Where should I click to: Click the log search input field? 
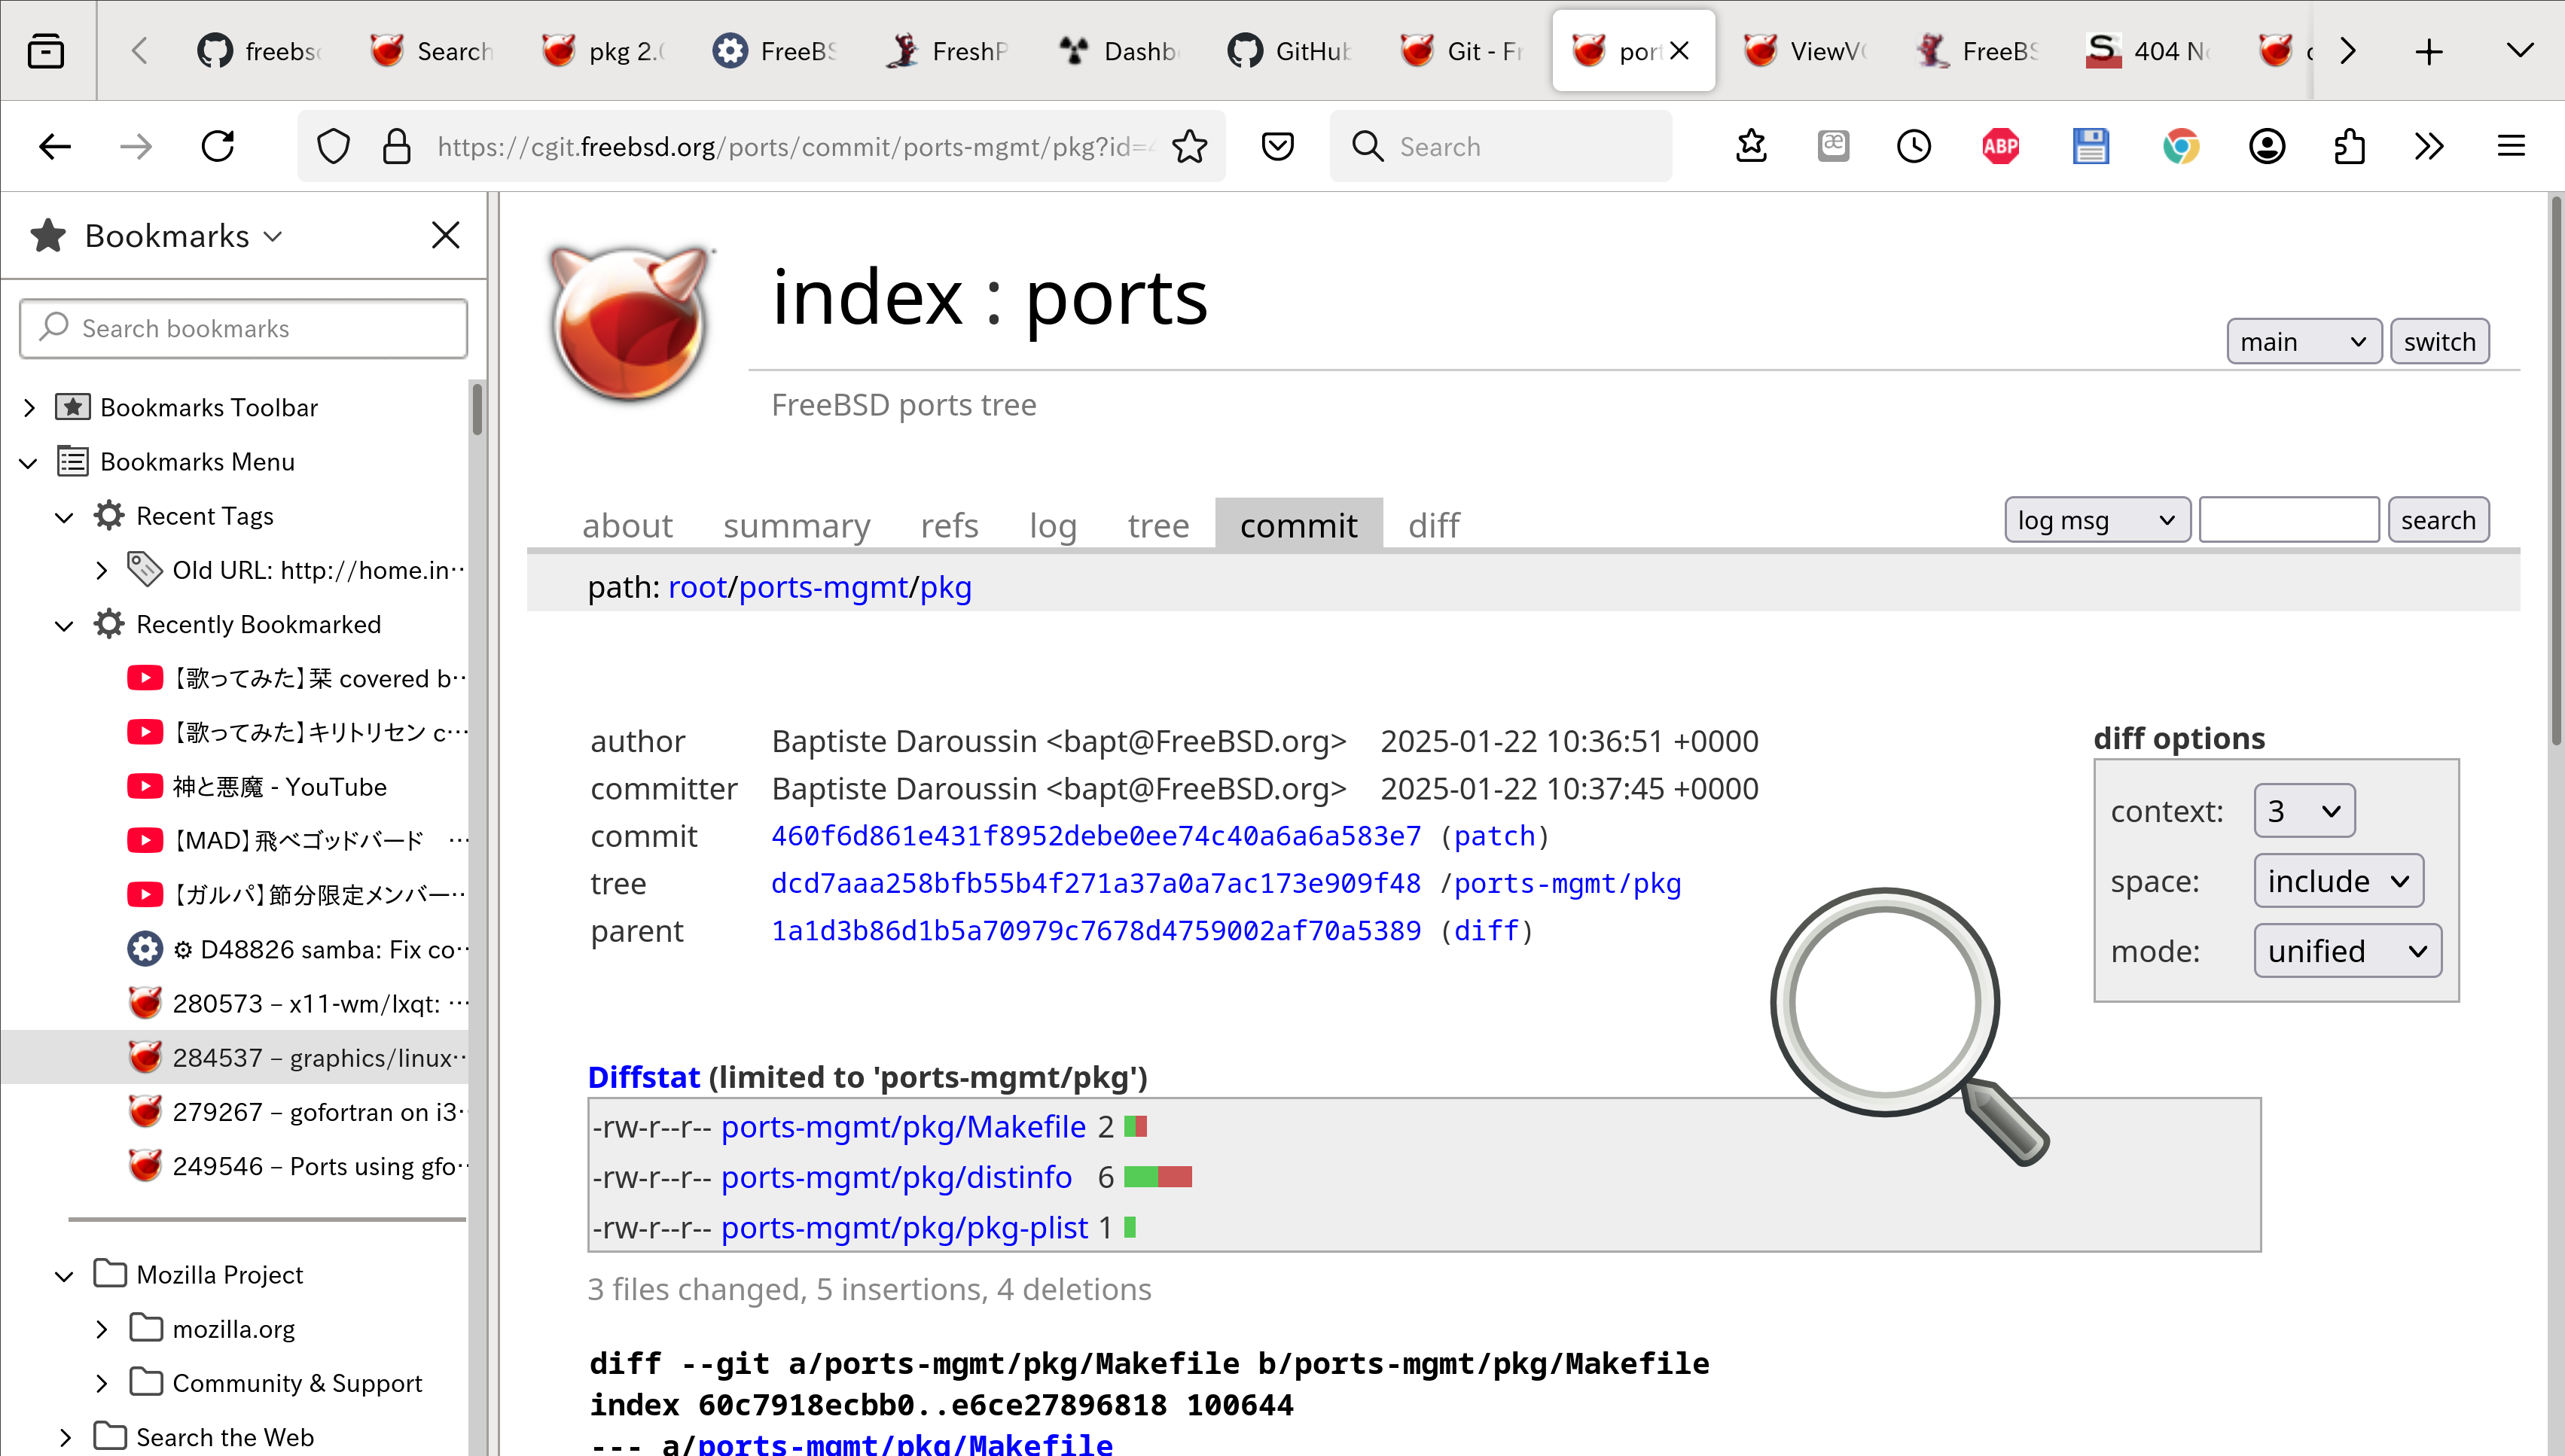click(x=2289, y=519)
